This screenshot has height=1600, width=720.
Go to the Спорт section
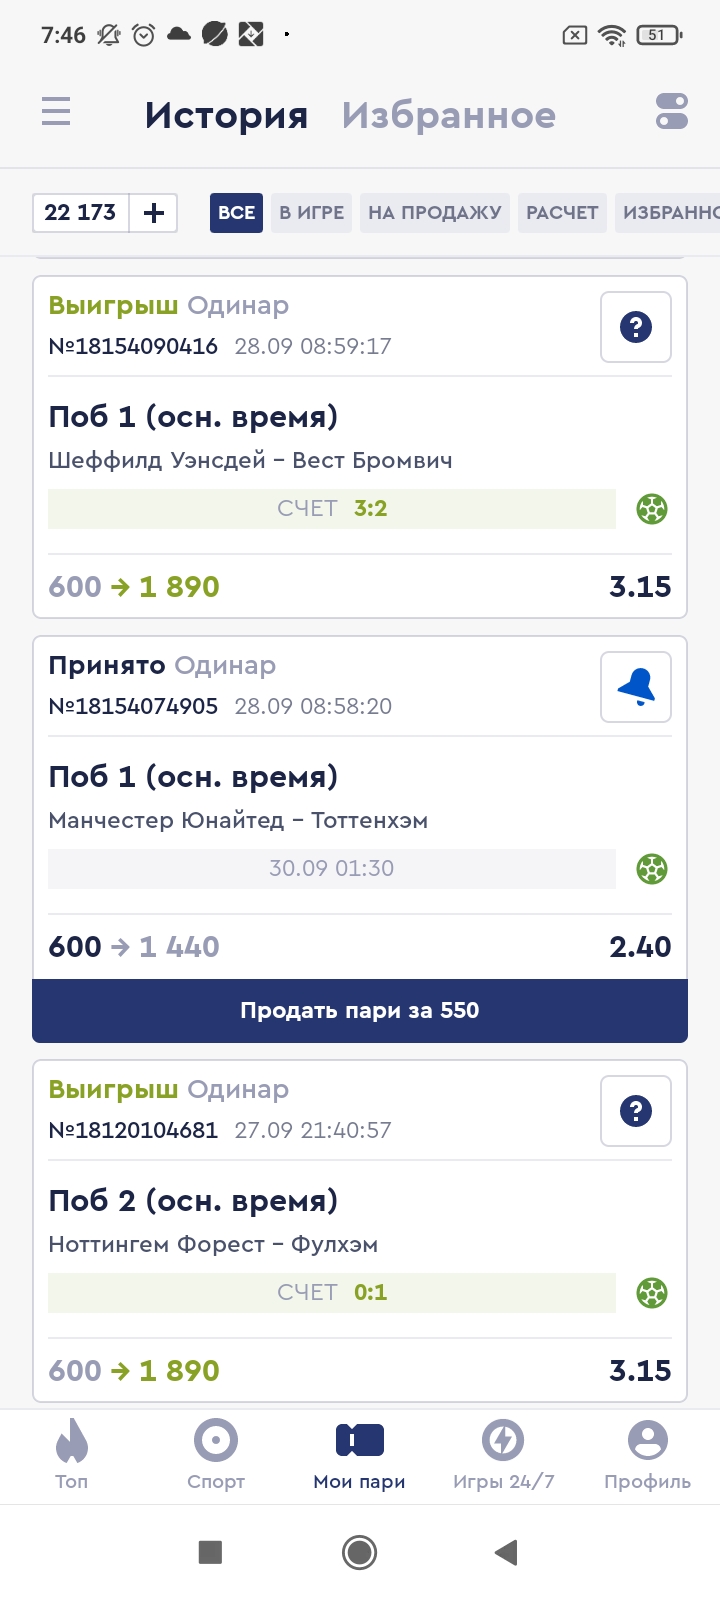point(216,1455)
